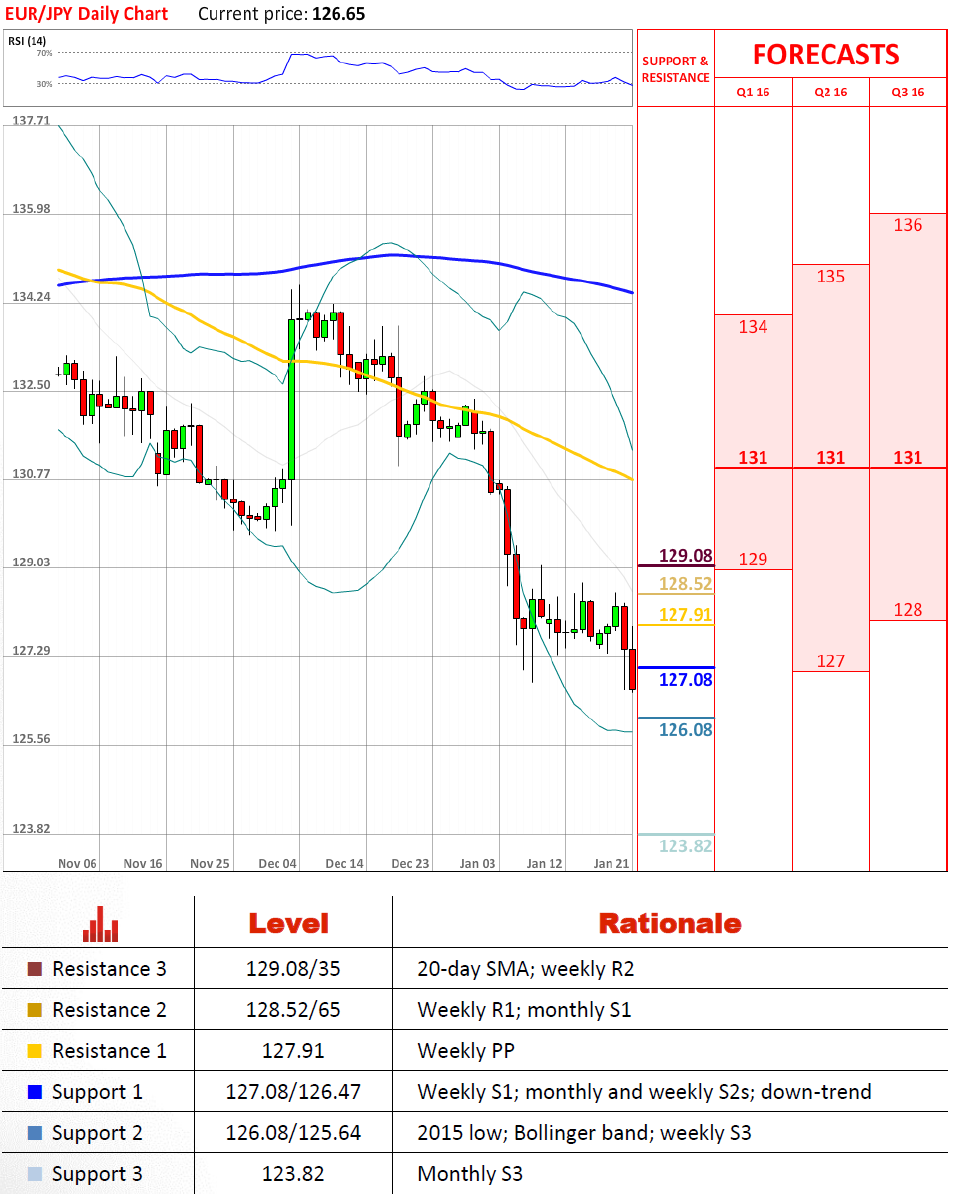Click the Q2 16 low forecast 127
Screen dimensions: 957x1194
tap(831, 661)
